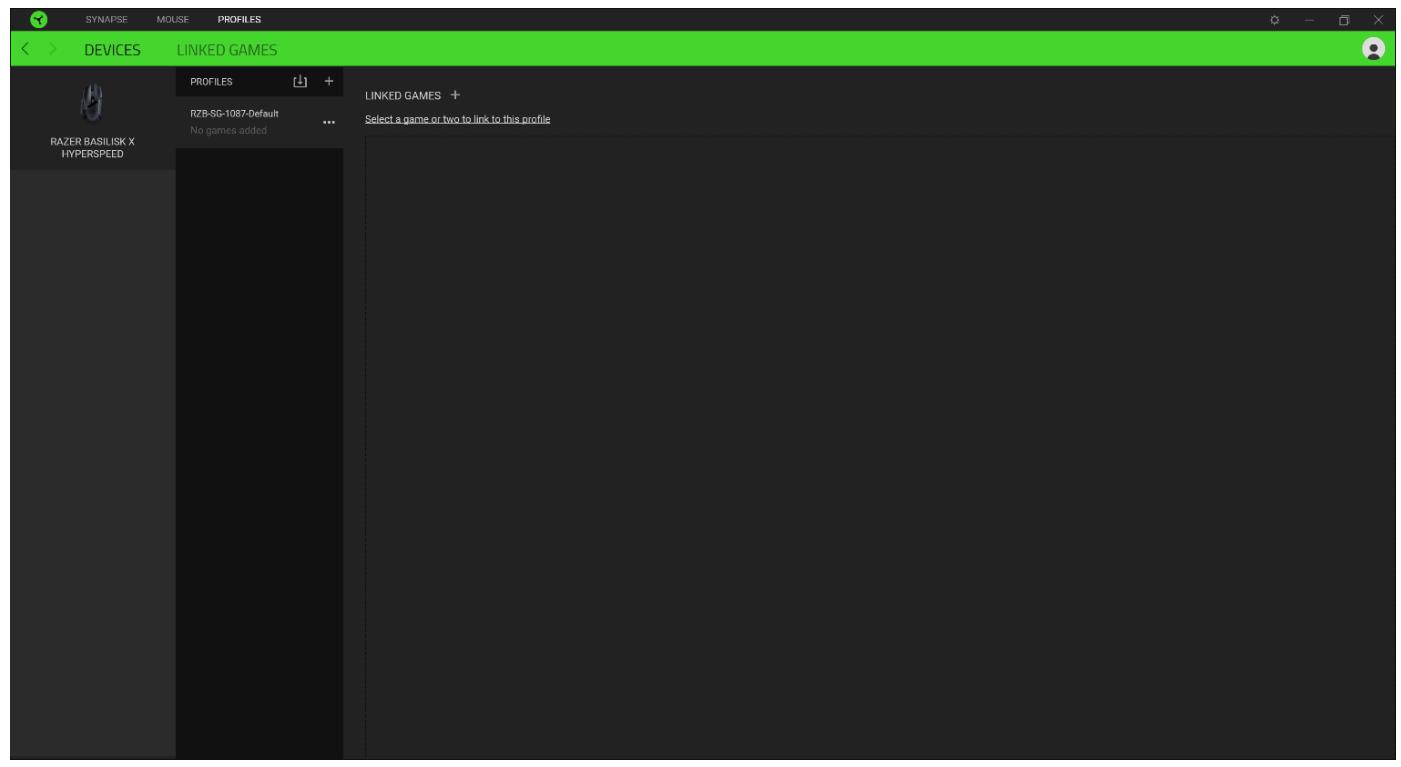Add a linked game with plus icon
The height and width of the screenshot is (767, 1401).
coord(455,95)
